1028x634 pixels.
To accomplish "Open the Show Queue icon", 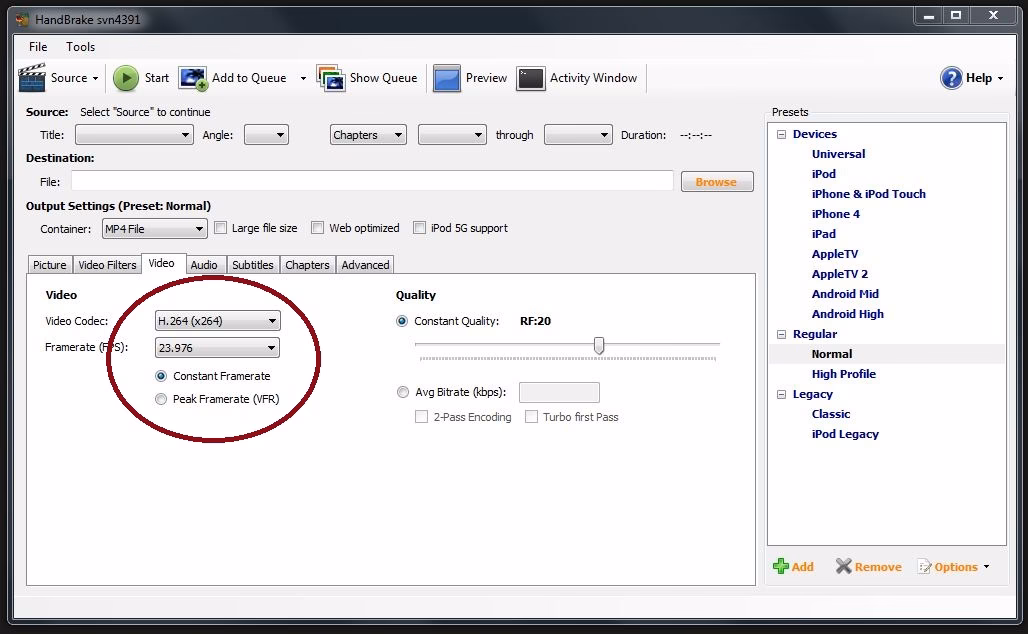I will 331,77.
